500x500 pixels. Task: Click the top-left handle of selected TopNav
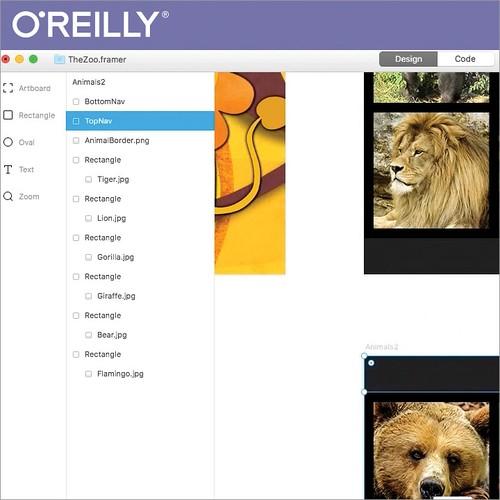(x=364, y=356)
